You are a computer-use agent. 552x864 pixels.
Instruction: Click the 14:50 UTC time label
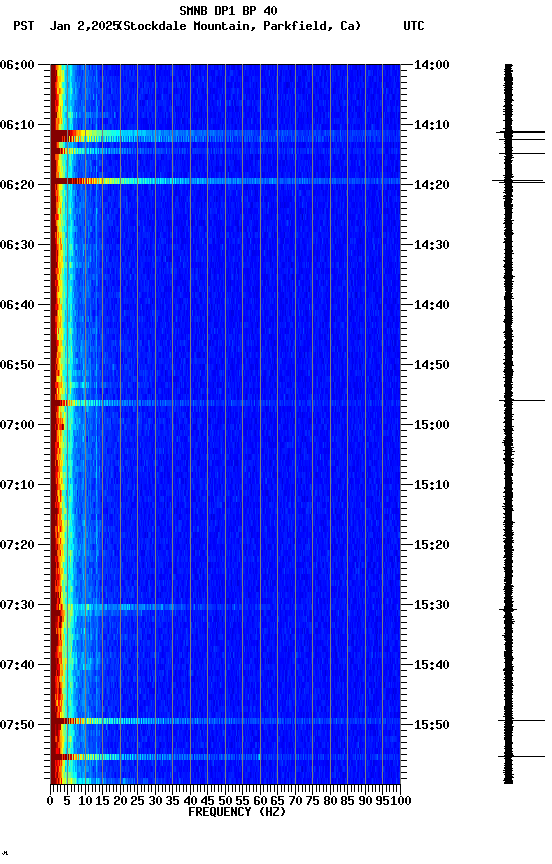(x=432, y=365)
